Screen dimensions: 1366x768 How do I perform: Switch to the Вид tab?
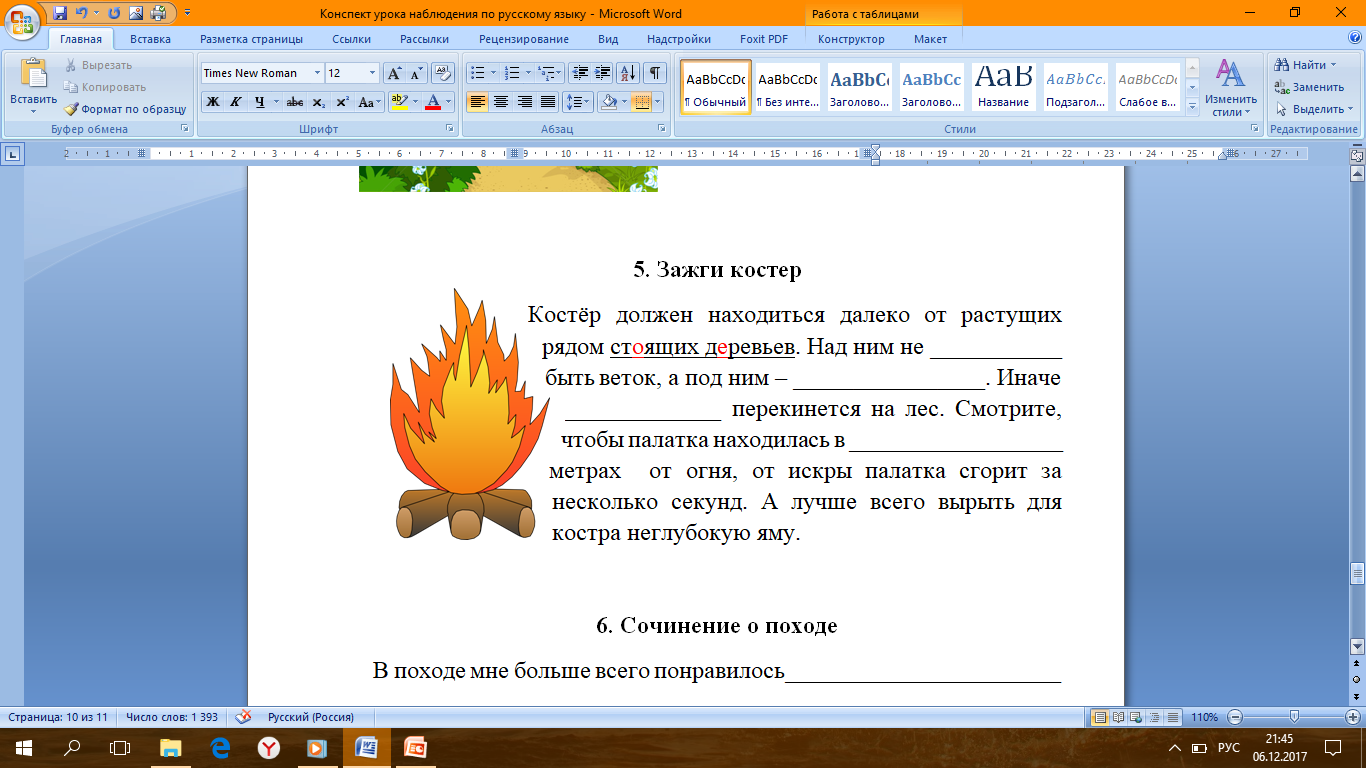click(x=608, y=39)
